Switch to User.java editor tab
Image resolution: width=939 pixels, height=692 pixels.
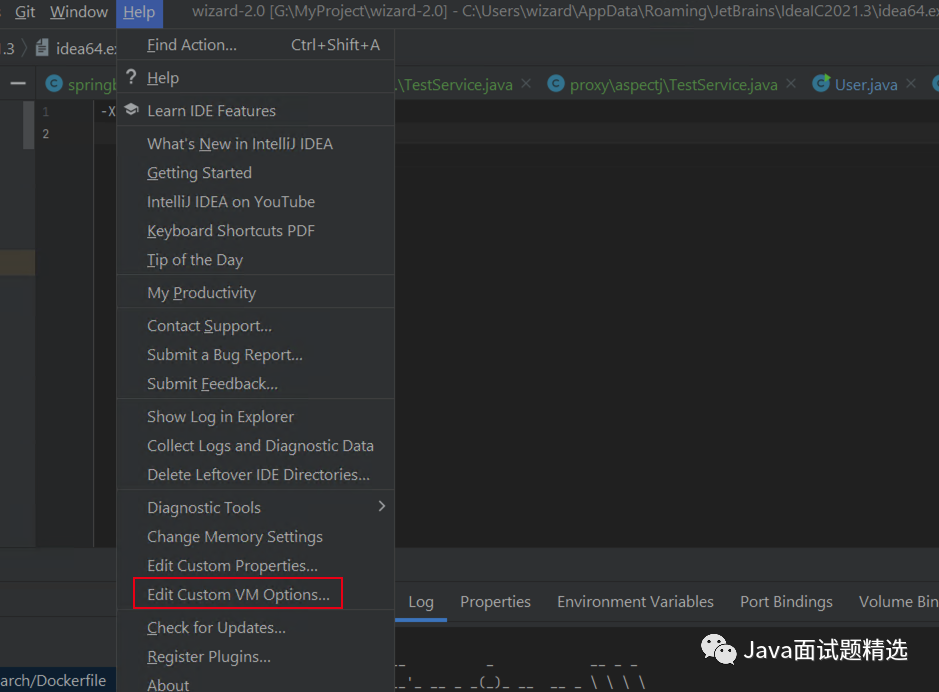[x=866, y=85]
